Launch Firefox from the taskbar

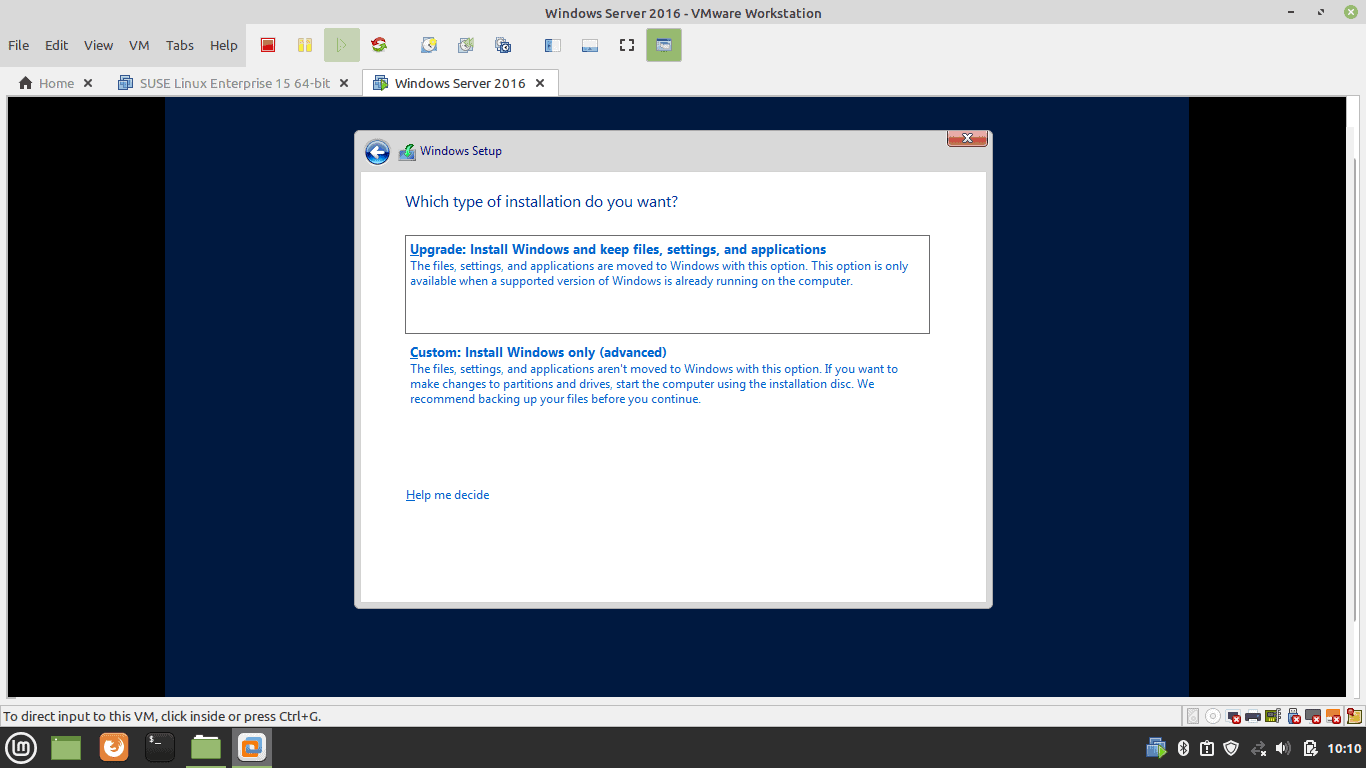[x=114, y=747]
